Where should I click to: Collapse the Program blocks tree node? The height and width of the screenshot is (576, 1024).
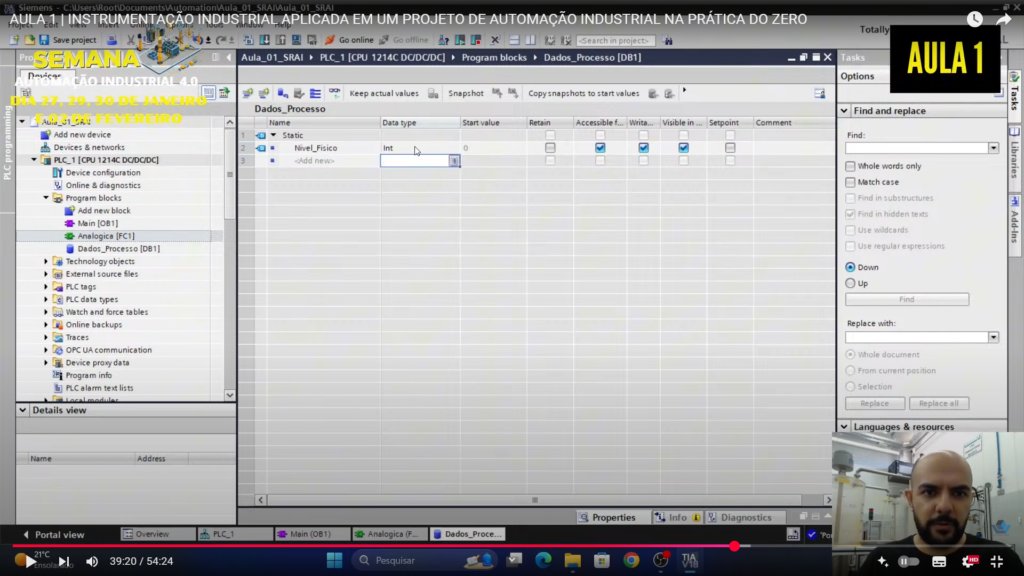(46, 198)
